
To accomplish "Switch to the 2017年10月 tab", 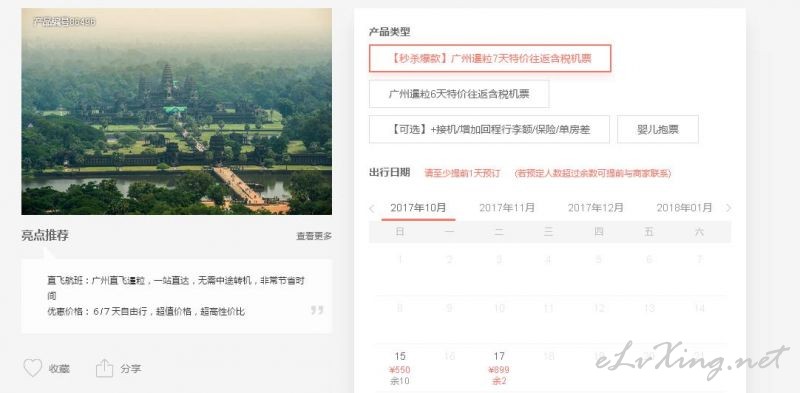I will [x=418, y=208].
